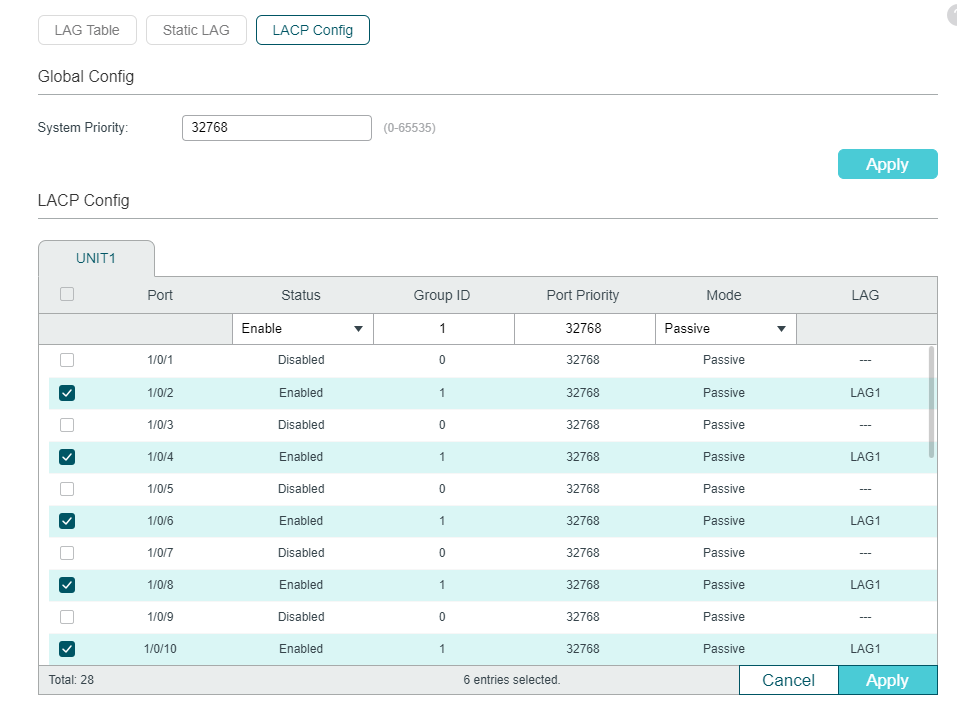Switch to the LAG Table tab
Screen dimensions: 957x705
click(x=87, y=30)
